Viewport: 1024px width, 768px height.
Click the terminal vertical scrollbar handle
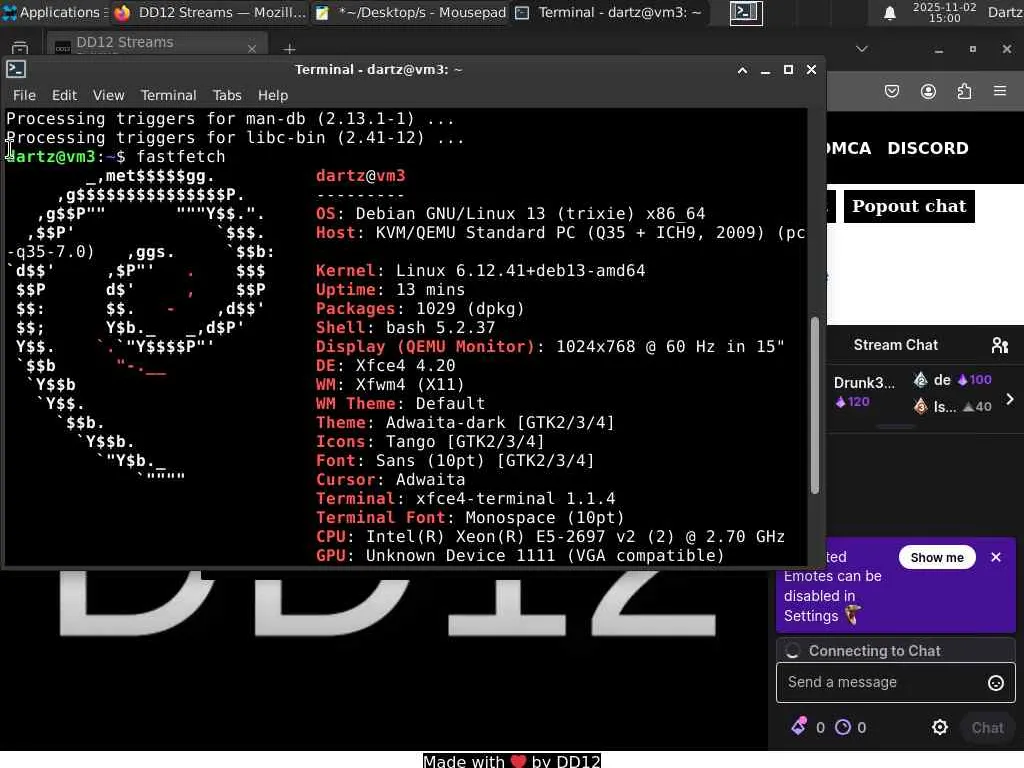point(814,405)
